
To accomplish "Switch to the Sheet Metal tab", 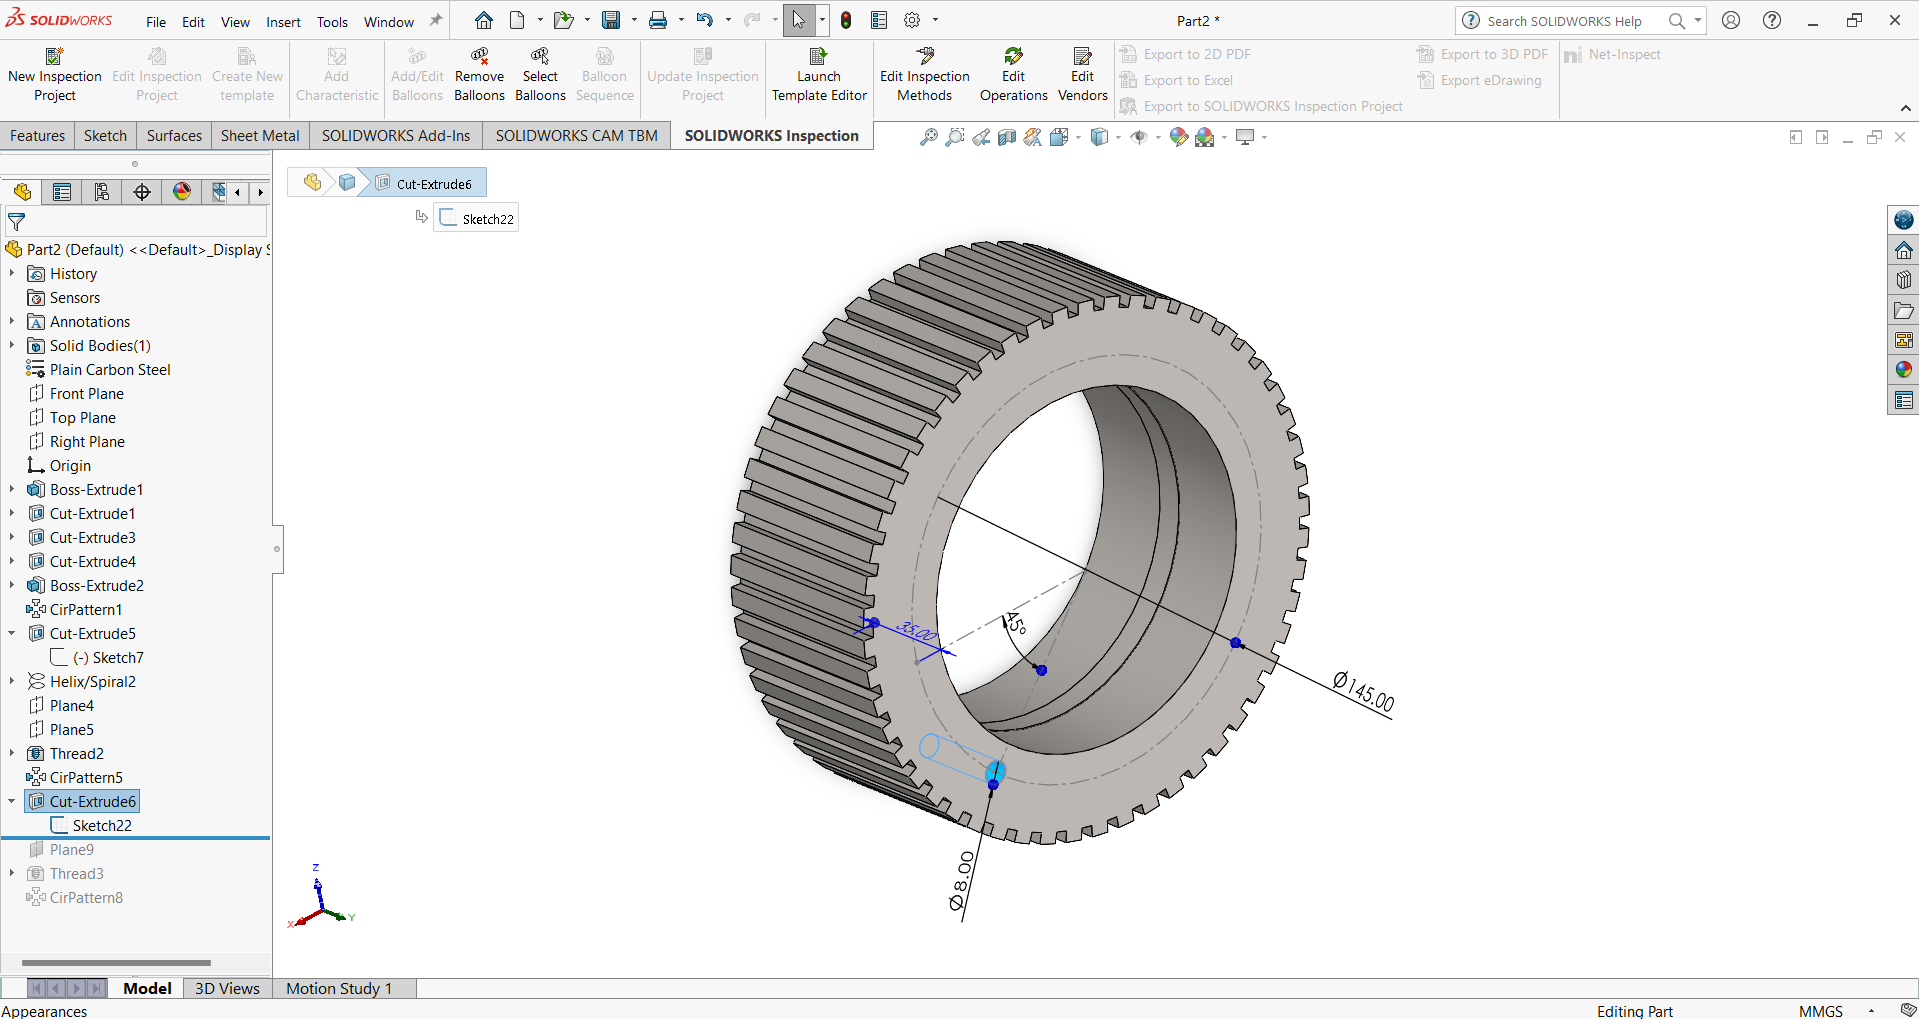I will pyautogui.click(x=259, y=136).
